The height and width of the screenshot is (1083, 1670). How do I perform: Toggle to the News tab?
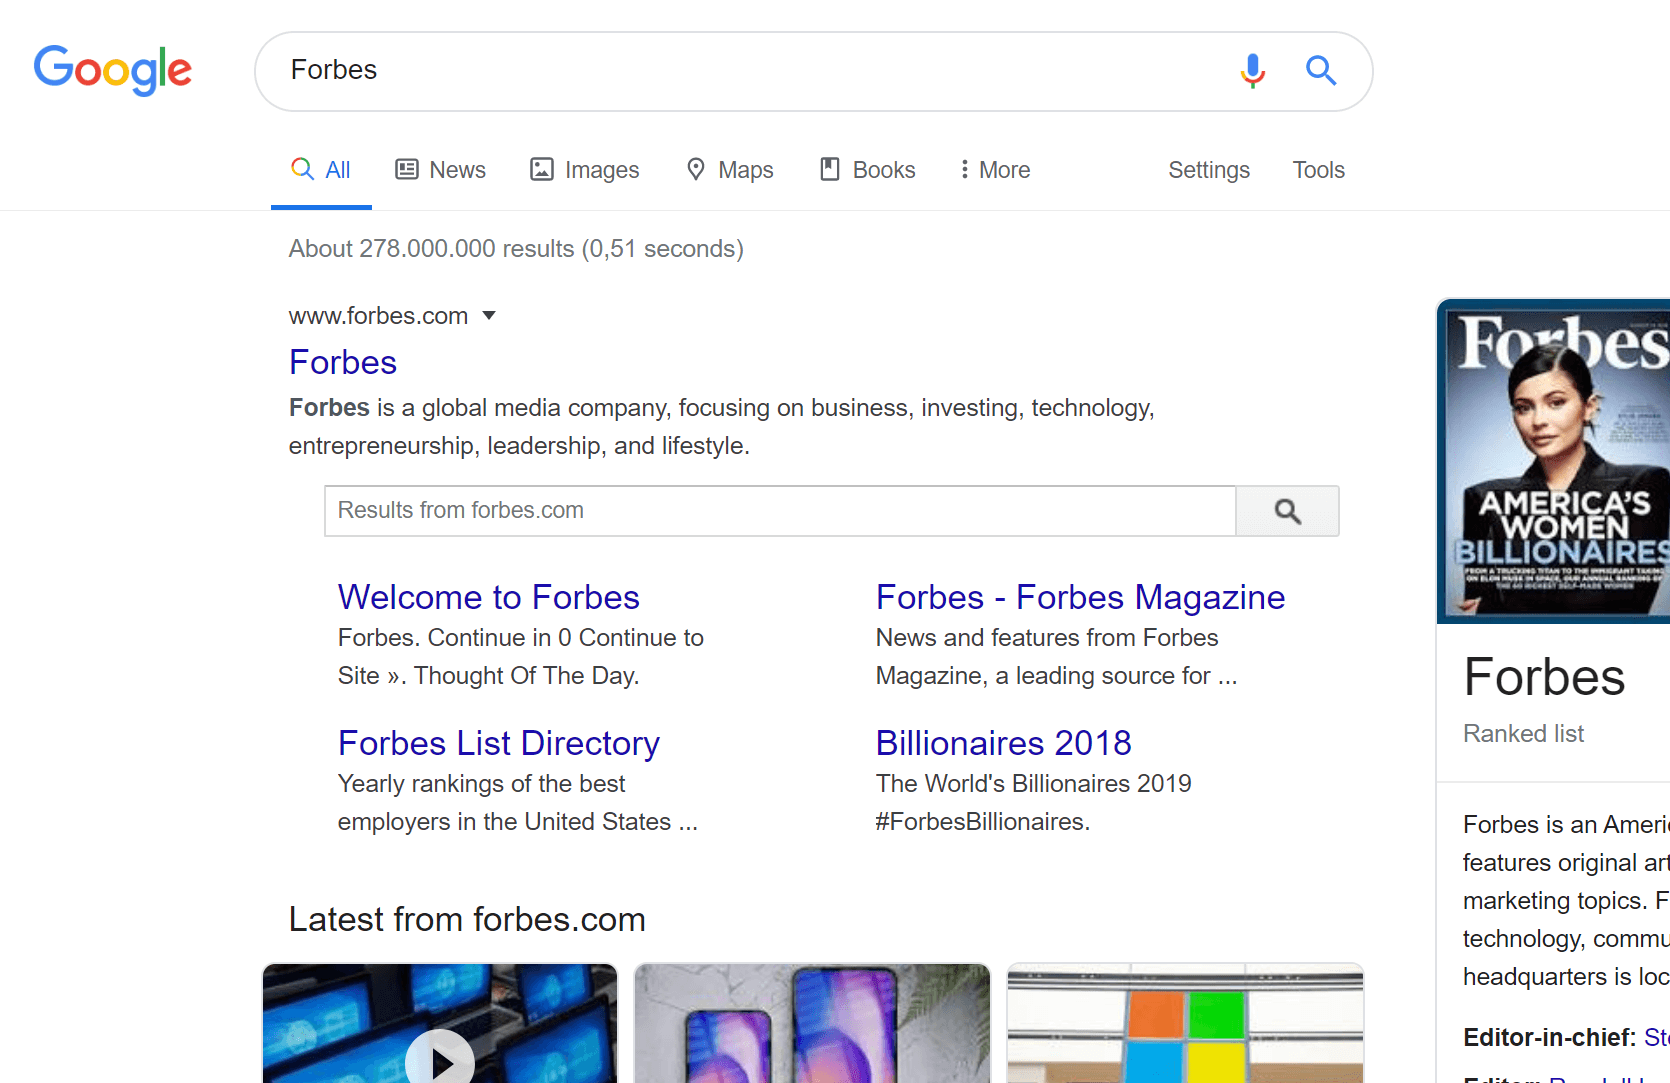(x=457, y=169)
